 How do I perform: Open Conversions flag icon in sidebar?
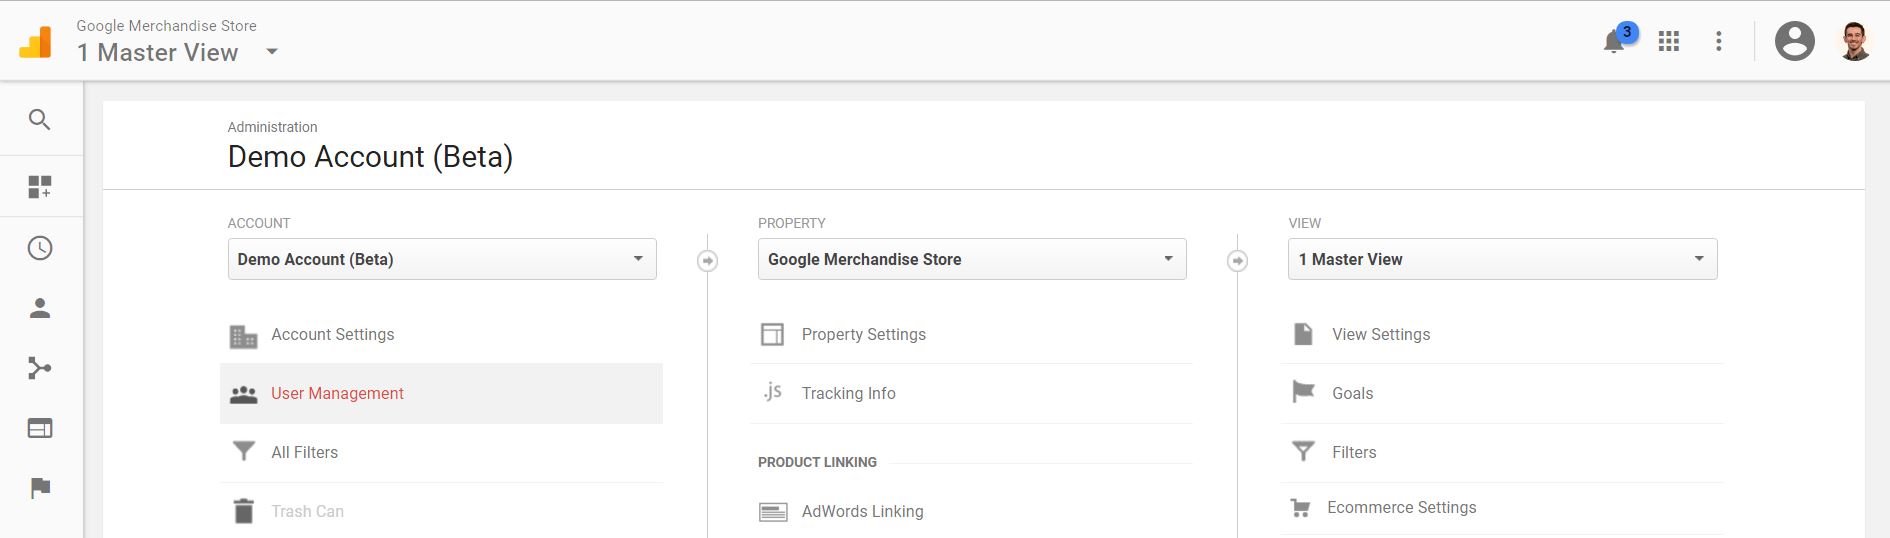tap(40, 488)
